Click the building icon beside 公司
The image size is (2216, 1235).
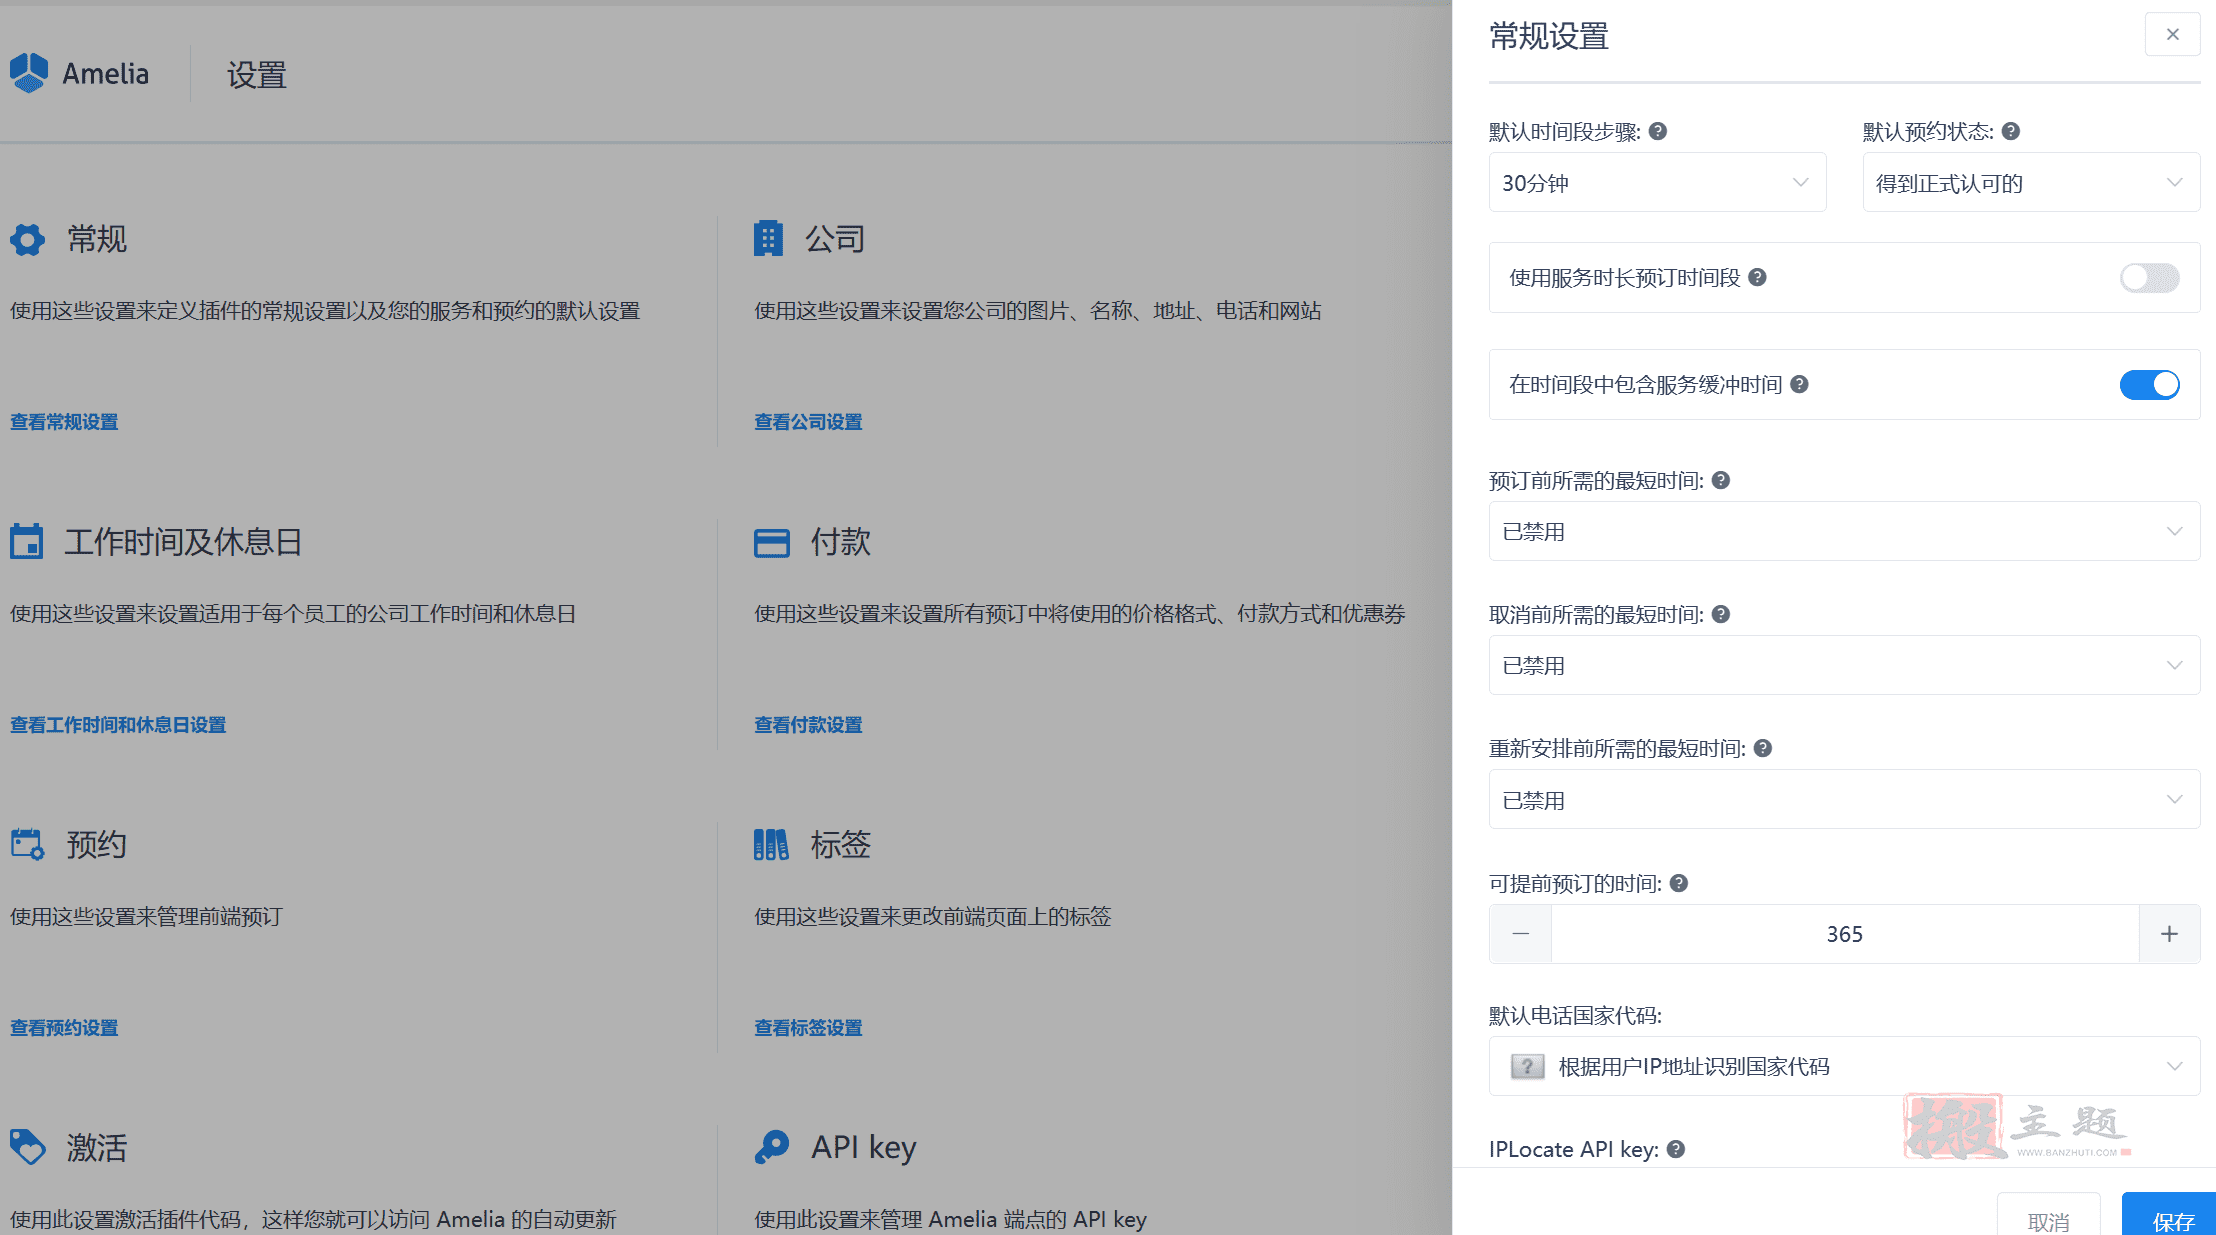tap(768, 239)
